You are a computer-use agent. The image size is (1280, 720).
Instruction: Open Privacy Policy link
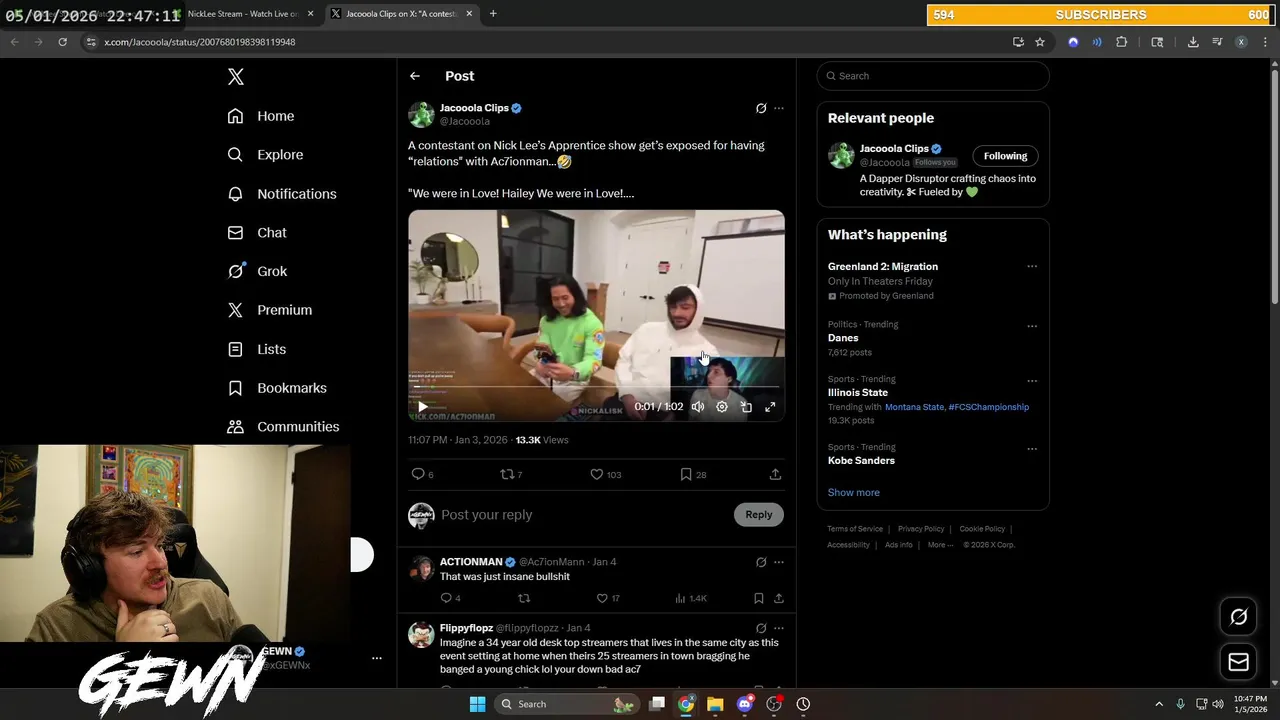tap(921, 529)
